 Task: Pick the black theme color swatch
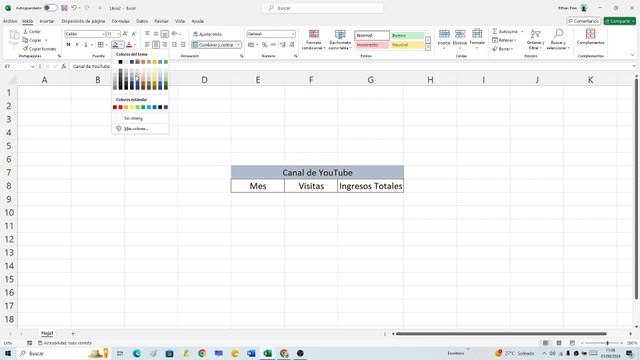120,62
